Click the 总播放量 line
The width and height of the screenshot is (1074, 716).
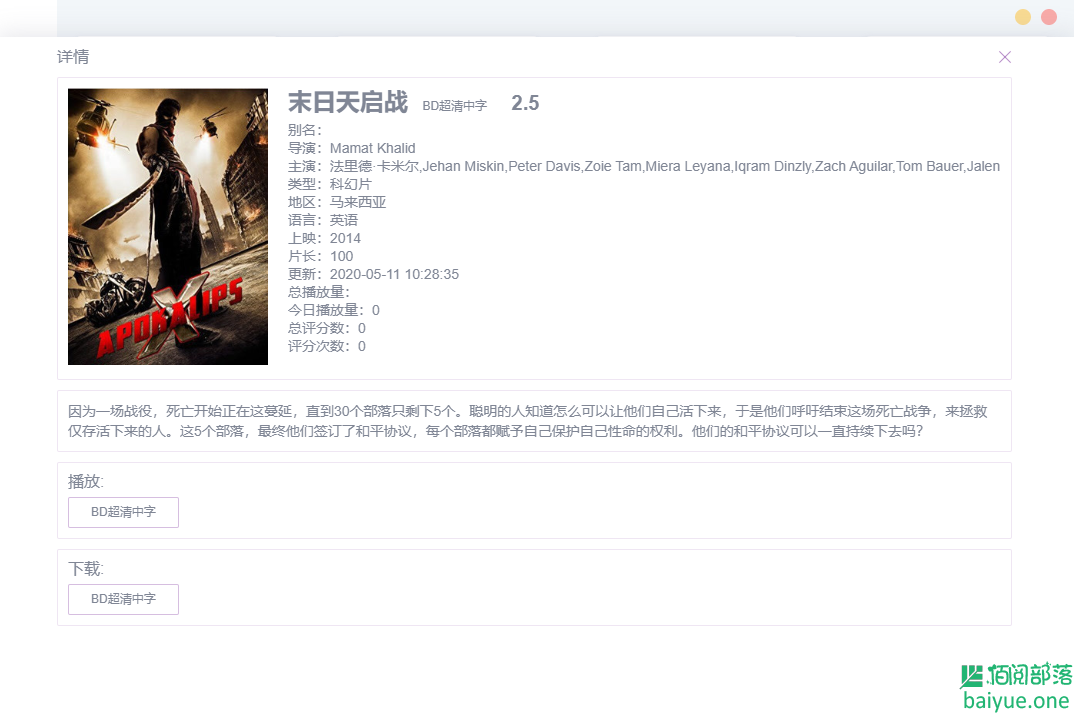point(319,292)
